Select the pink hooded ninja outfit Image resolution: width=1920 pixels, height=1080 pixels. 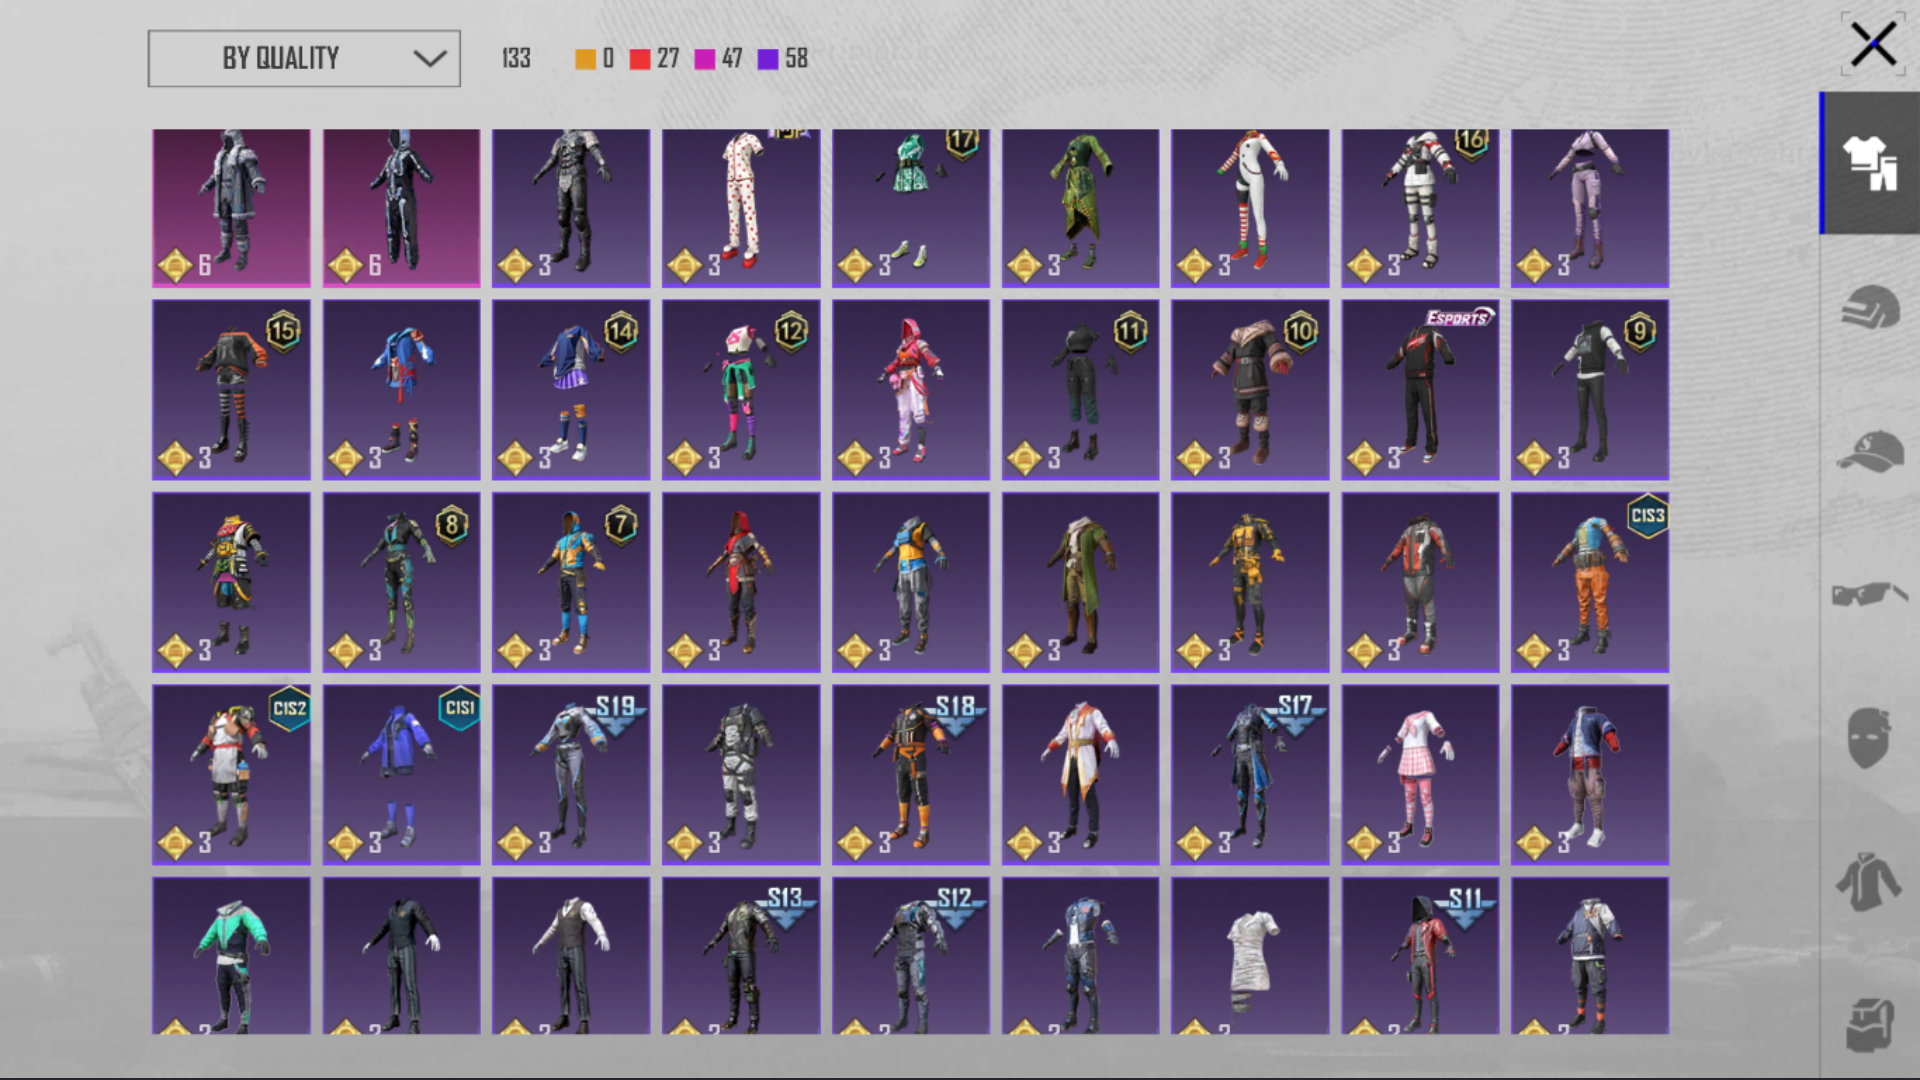[x=910, y=390]
